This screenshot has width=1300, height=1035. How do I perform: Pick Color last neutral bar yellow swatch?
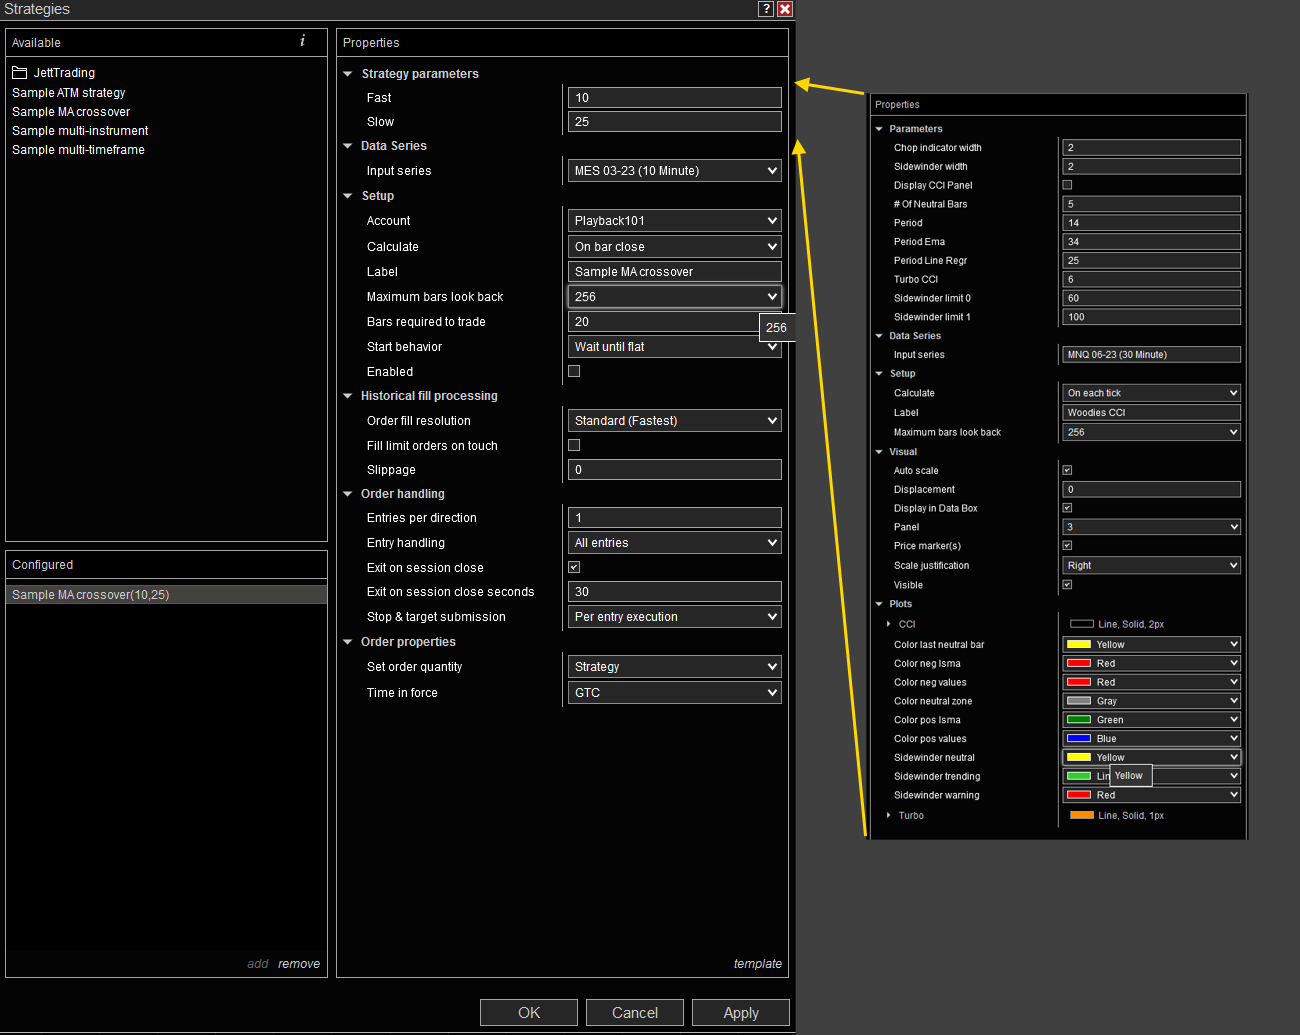click(x=1079, y=644)
